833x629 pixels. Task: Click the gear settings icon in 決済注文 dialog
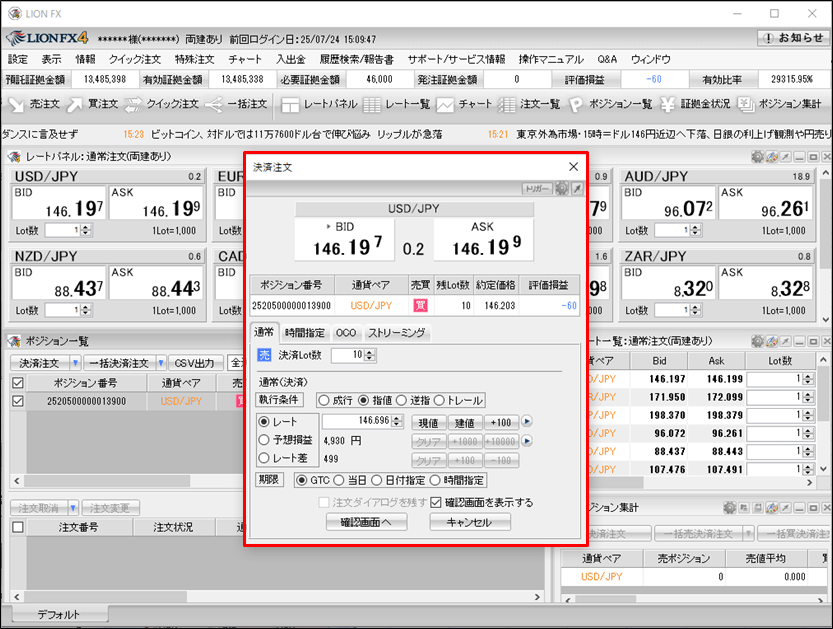click(x=562, y=188)
